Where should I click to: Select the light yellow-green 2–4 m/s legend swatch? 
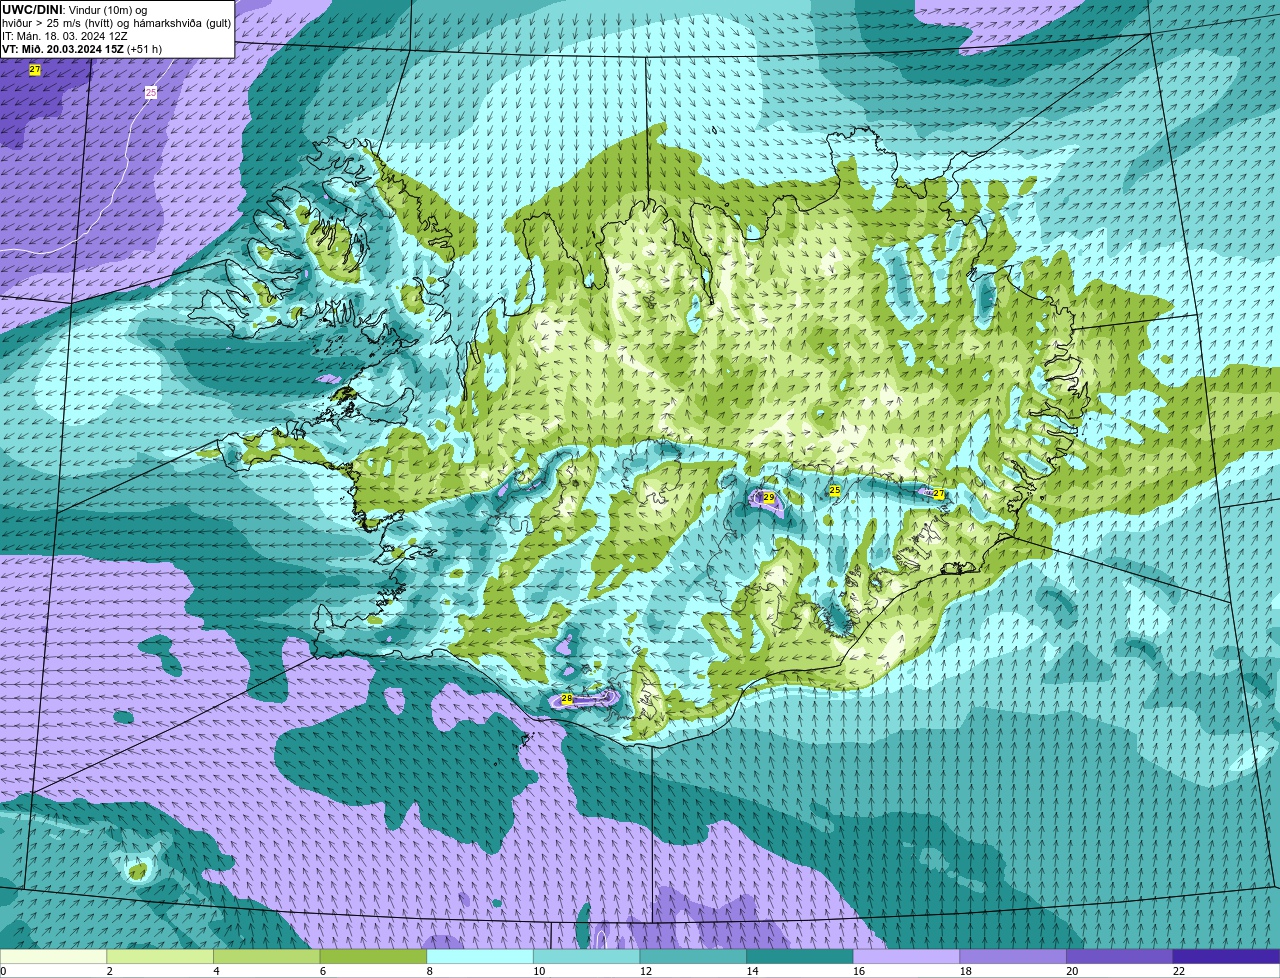tap(160, 956)
